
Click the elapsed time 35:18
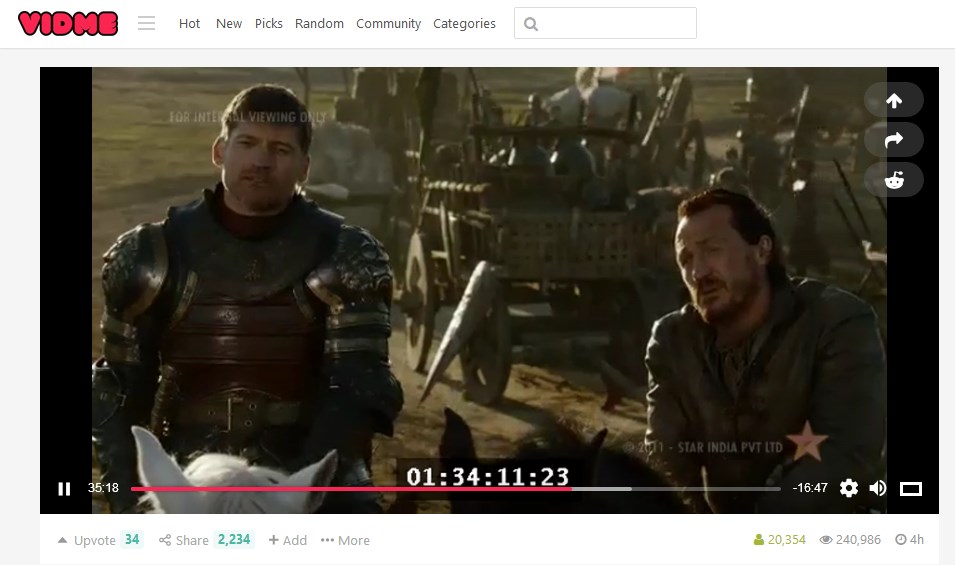103,488
